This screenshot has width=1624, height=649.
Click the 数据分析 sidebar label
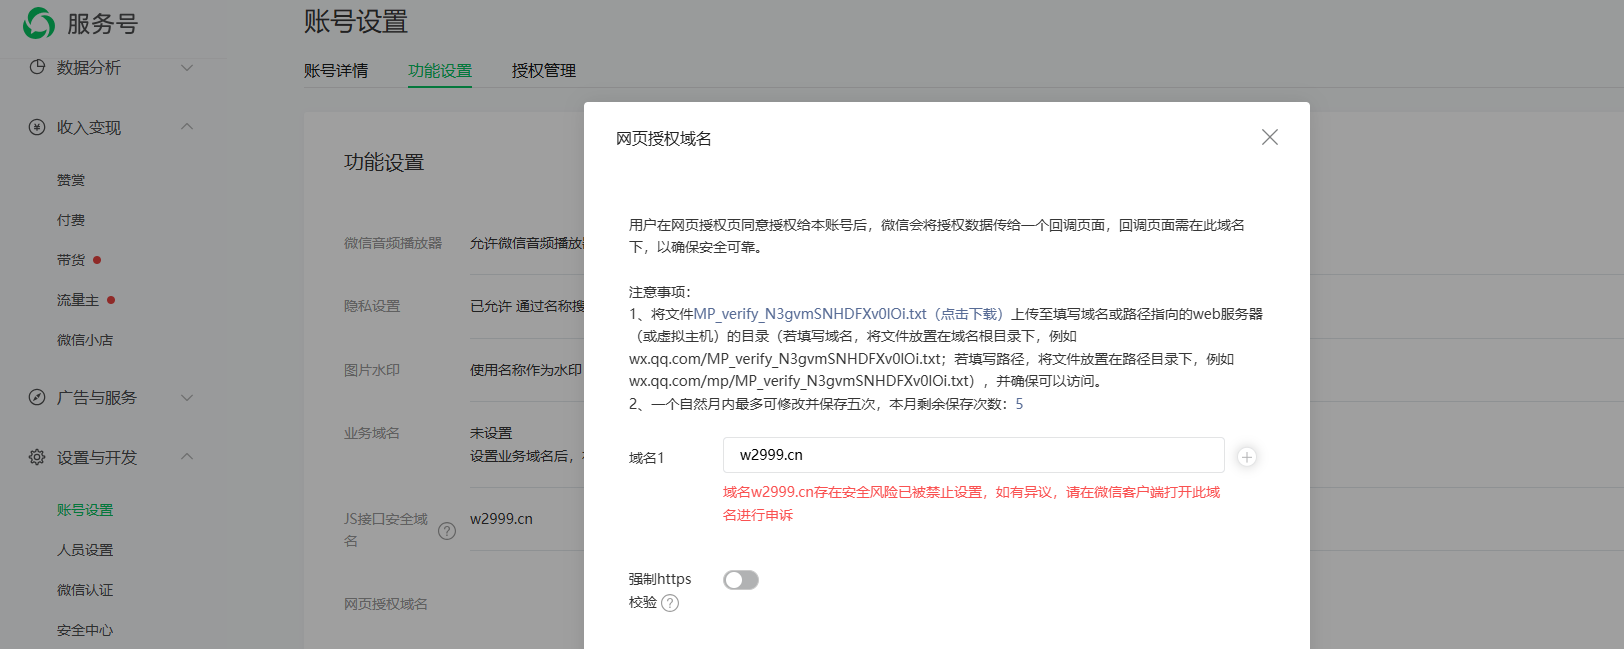[89, 67]
